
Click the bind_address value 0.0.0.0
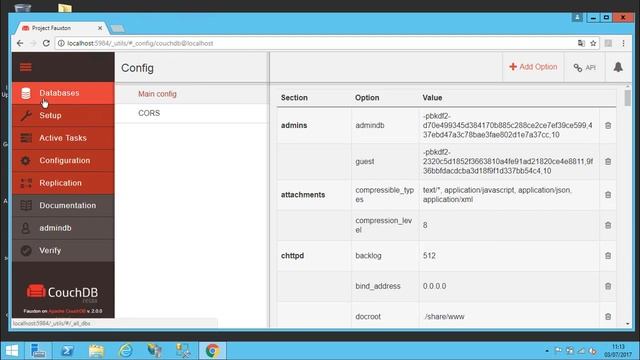pyautogui.click(x=434, y=286)
